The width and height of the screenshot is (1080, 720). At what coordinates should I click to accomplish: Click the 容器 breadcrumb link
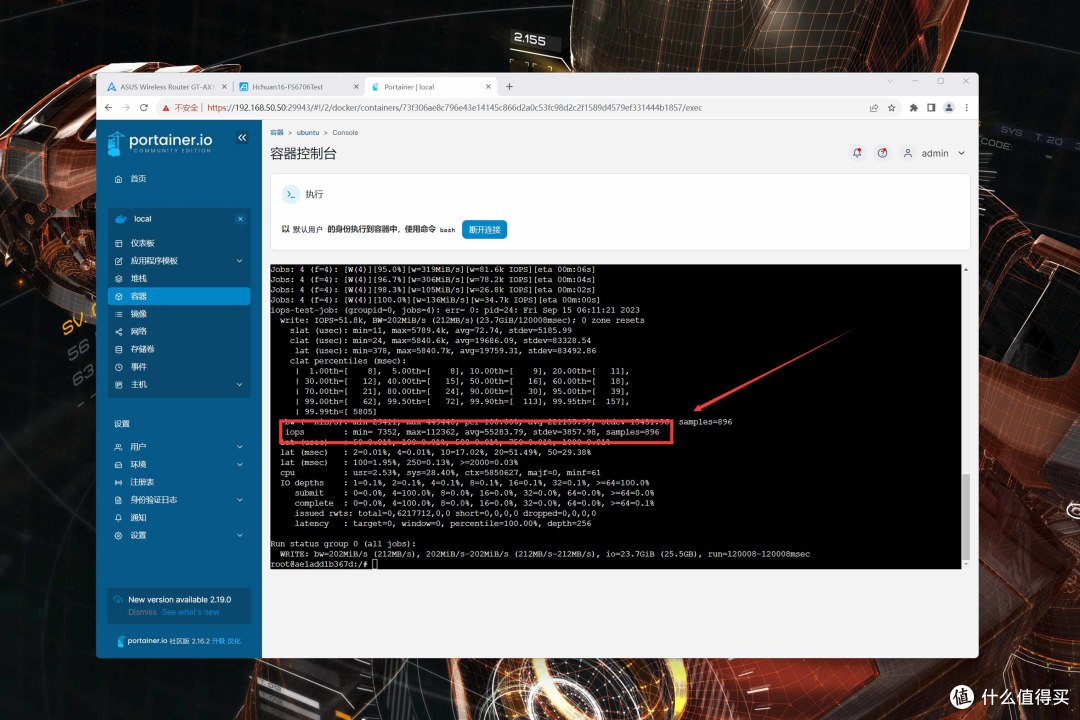click(x=277, y=132)
